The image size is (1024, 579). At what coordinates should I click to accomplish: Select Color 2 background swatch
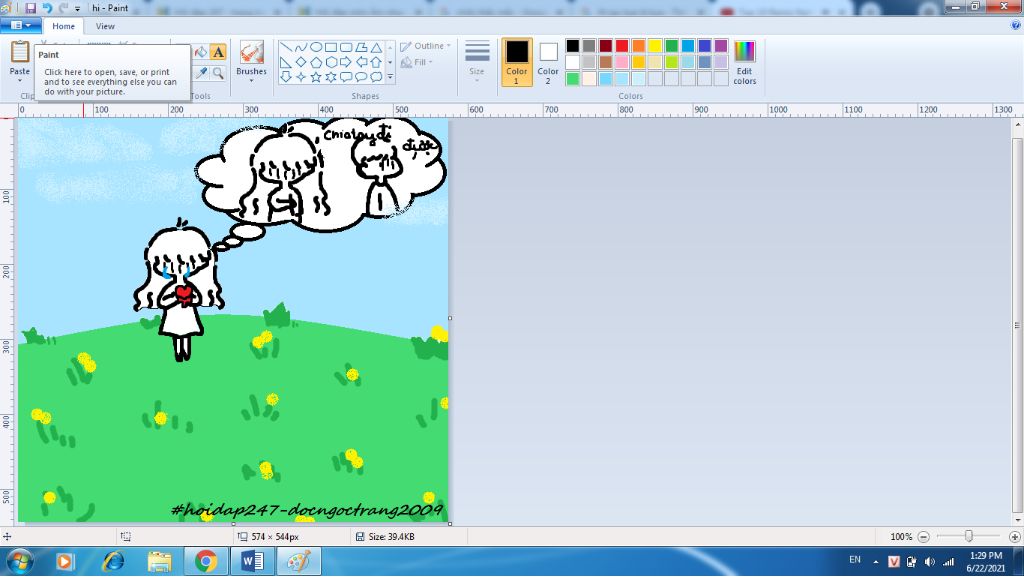point(548,61)
